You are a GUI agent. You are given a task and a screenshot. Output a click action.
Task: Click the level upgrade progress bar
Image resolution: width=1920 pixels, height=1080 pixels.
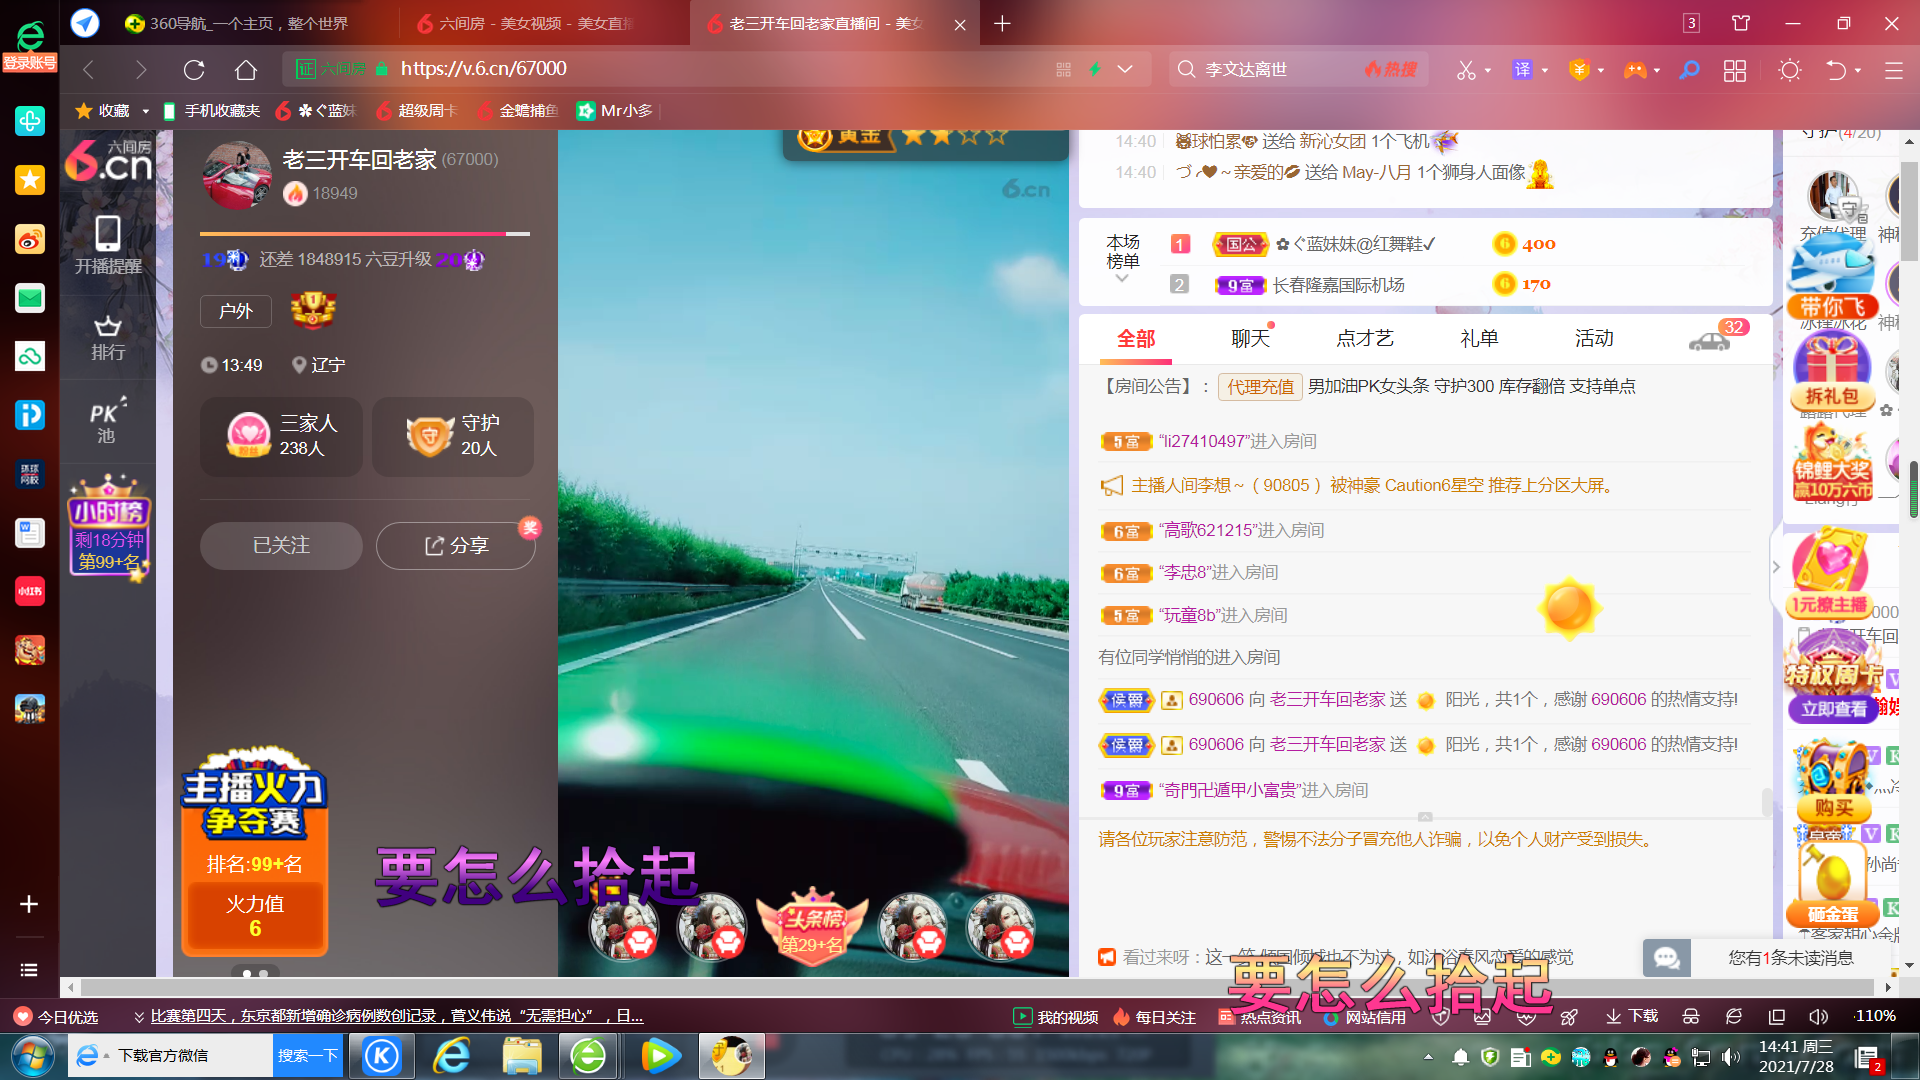point(365,234)
